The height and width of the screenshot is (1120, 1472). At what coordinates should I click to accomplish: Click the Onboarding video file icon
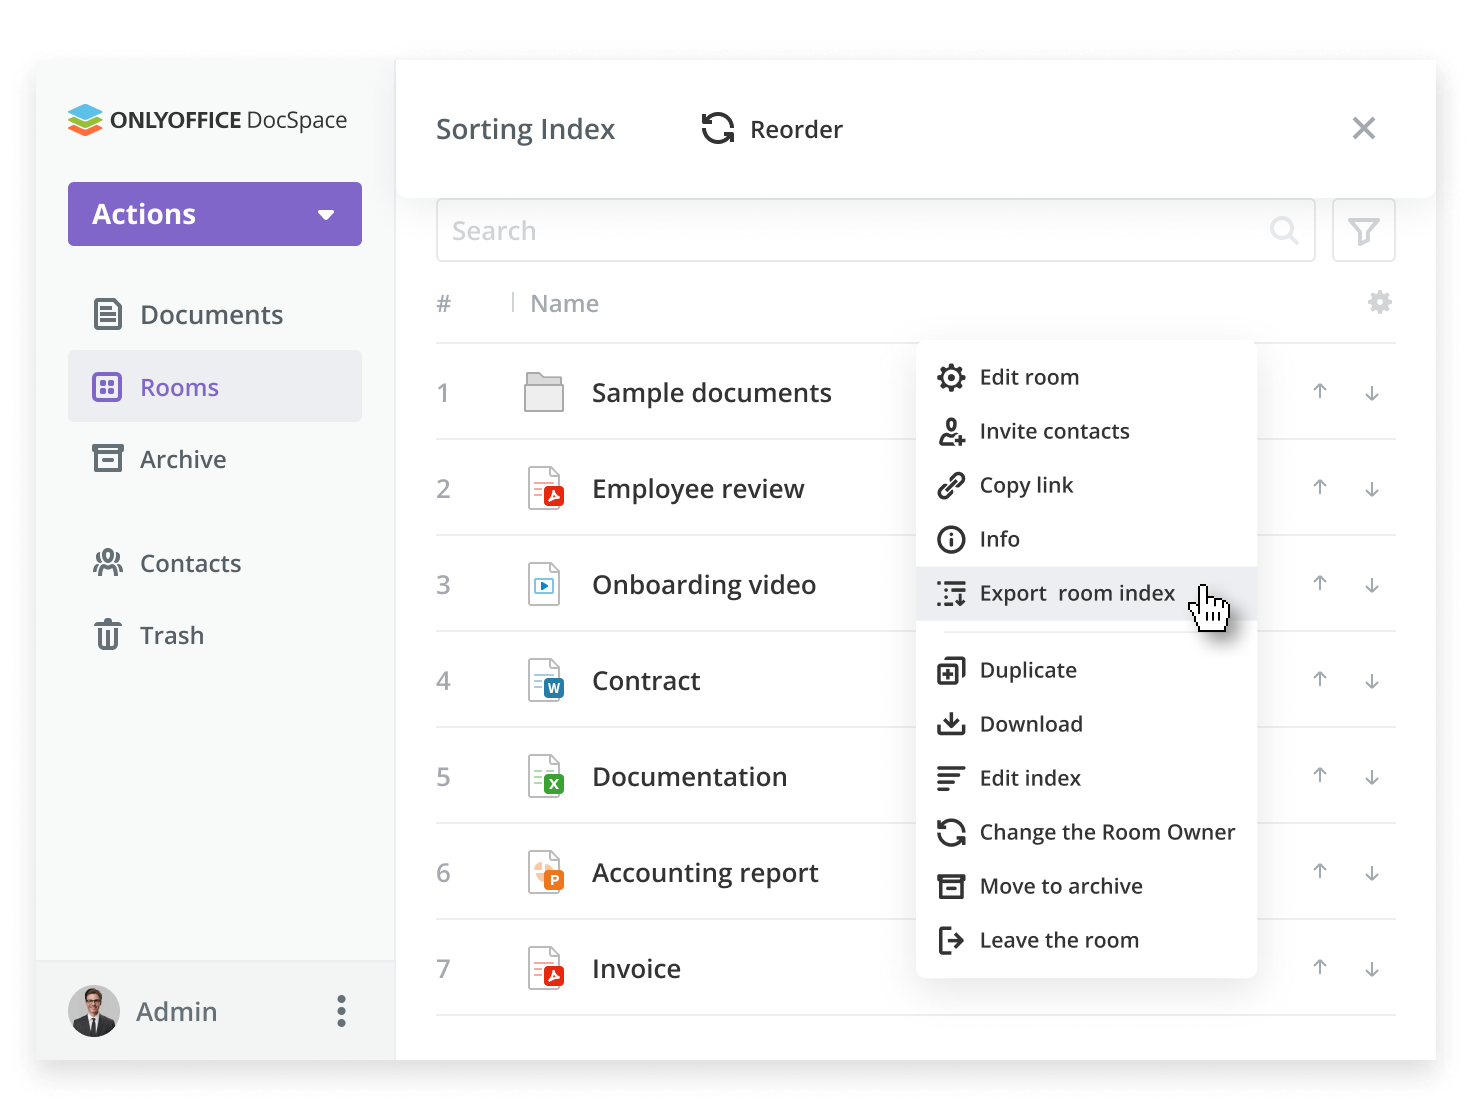pos(544,585)
